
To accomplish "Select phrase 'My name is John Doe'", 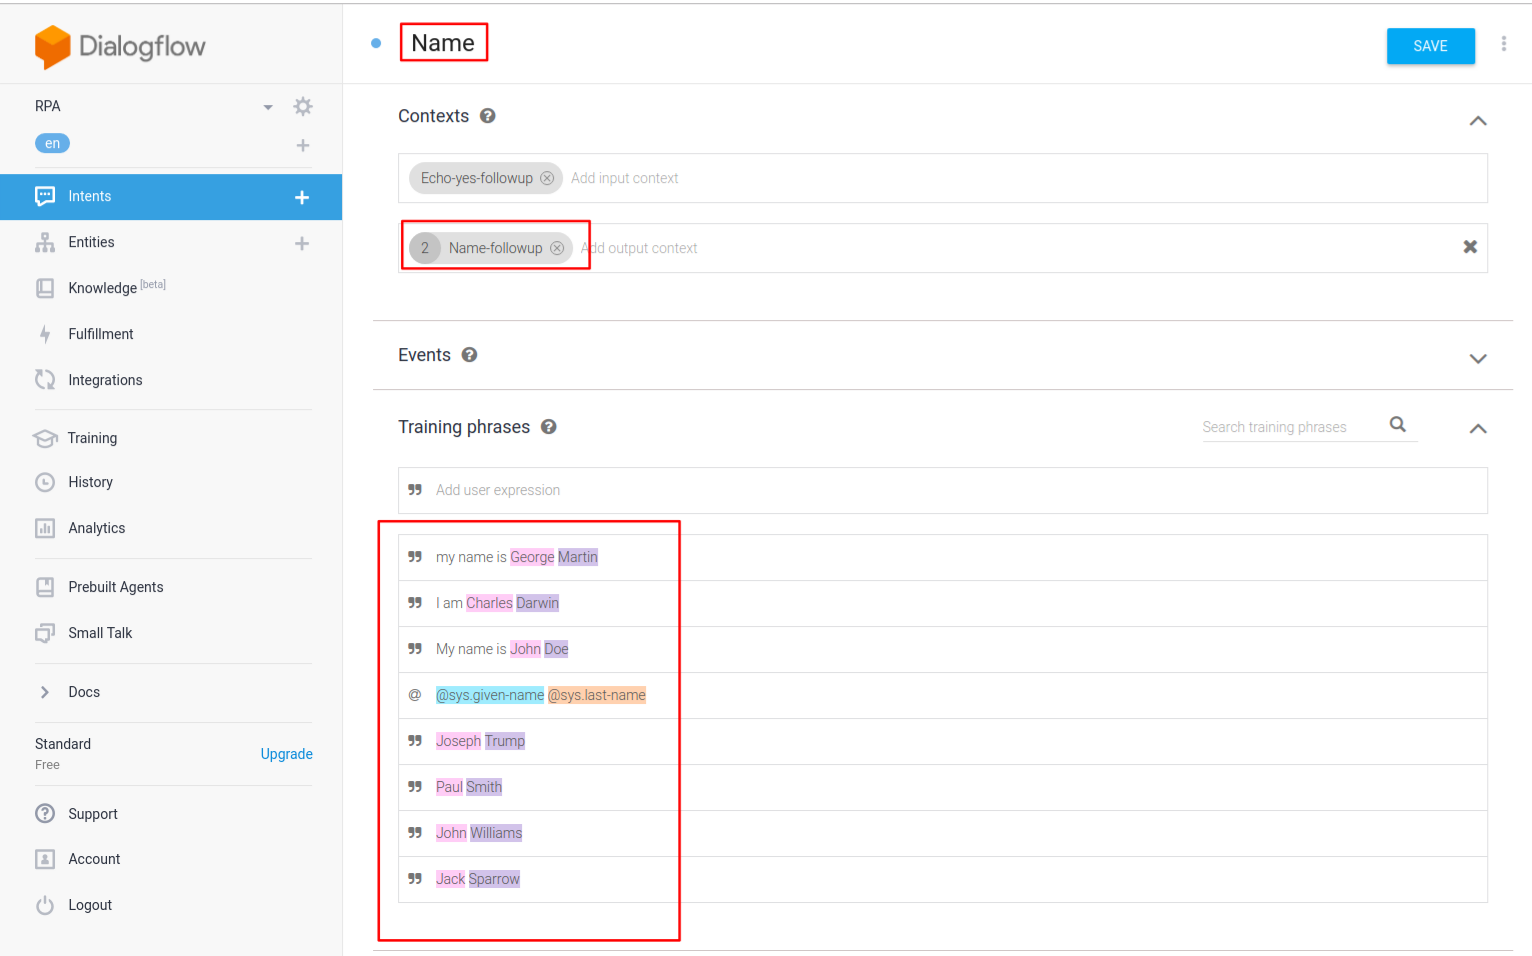I will pos(502,649).
